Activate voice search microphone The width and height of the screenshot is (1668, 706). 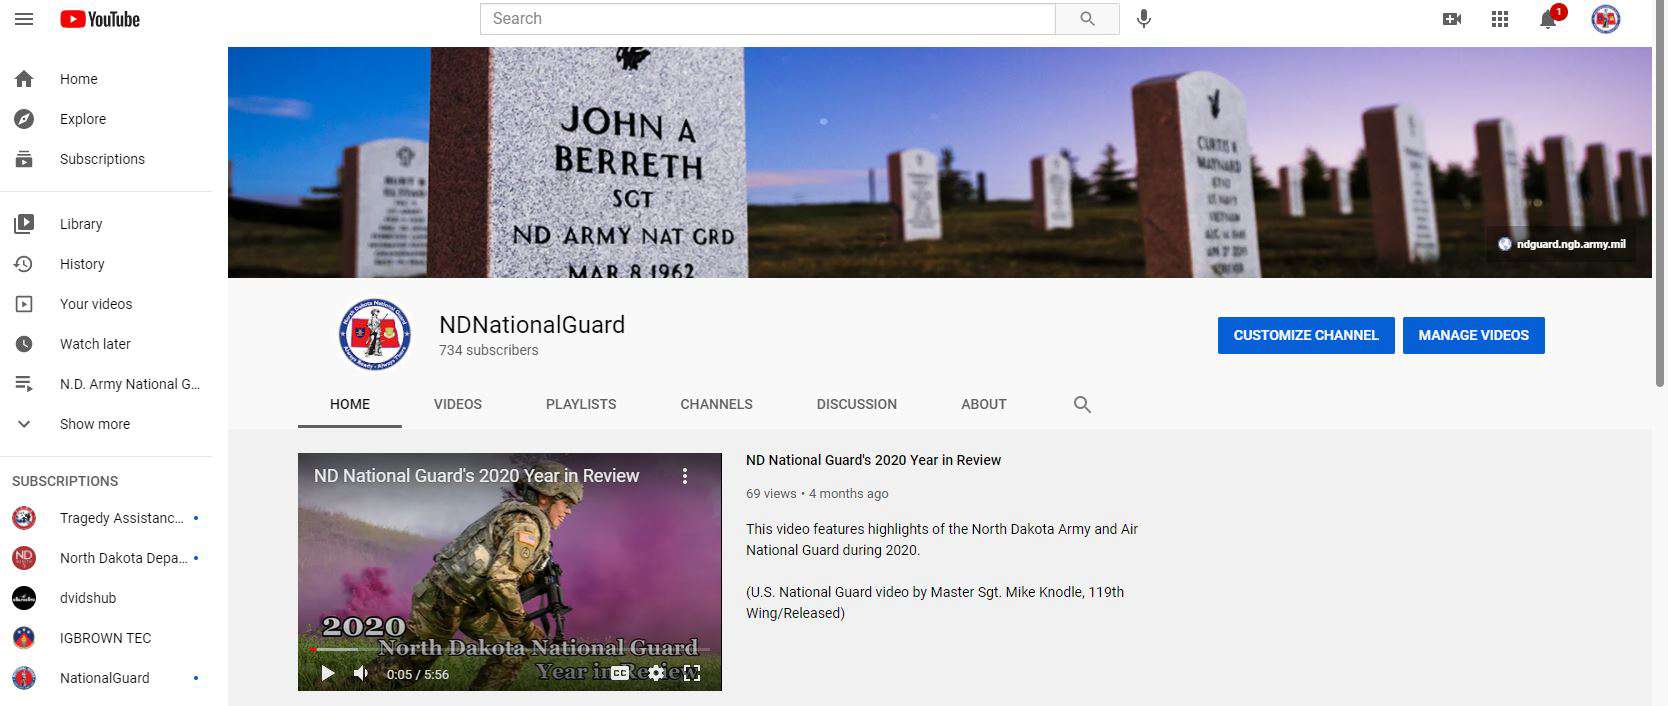(x=1144, y=19)
